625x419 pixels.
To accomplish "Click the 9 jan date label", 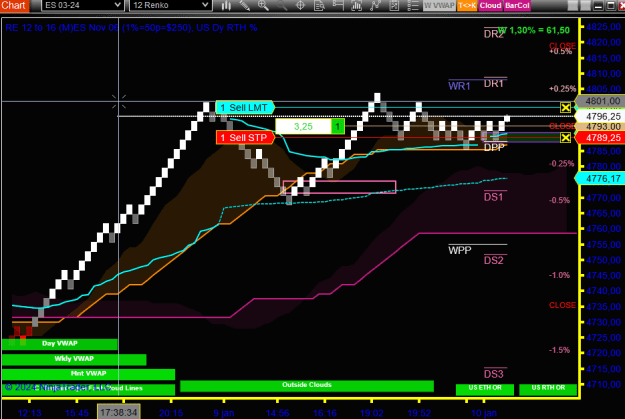I will [224, 413].
